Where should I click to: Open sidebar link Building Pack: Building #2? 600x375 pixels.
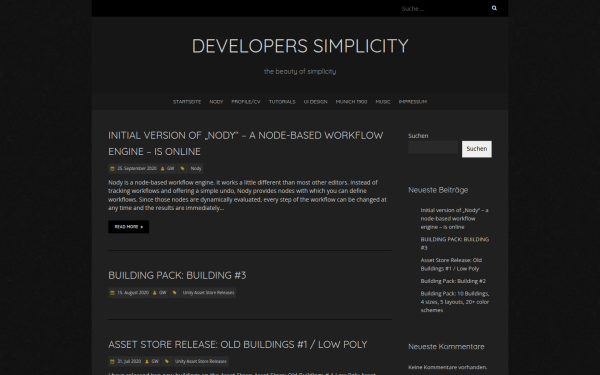453,281
